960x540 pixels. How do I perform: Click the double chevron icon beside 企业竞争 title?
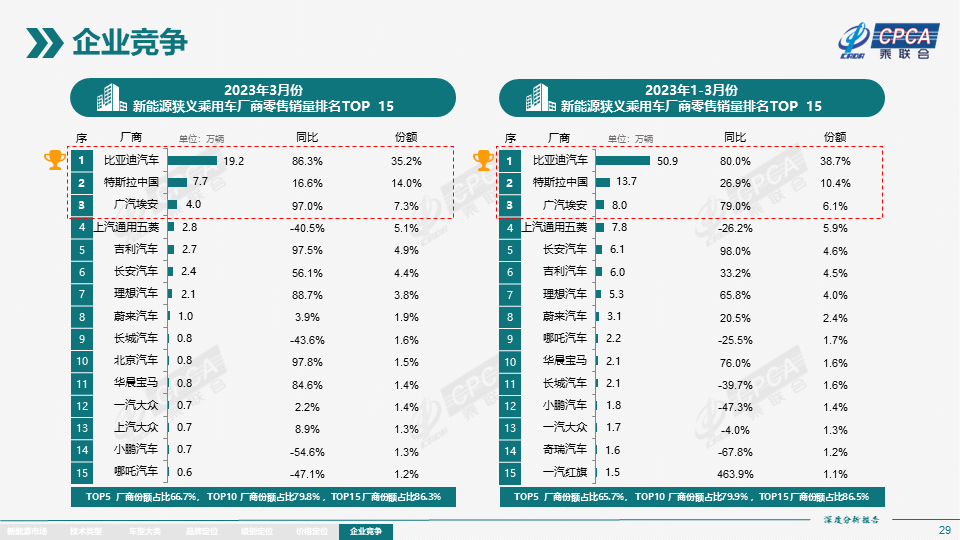(x=44, y=42)
